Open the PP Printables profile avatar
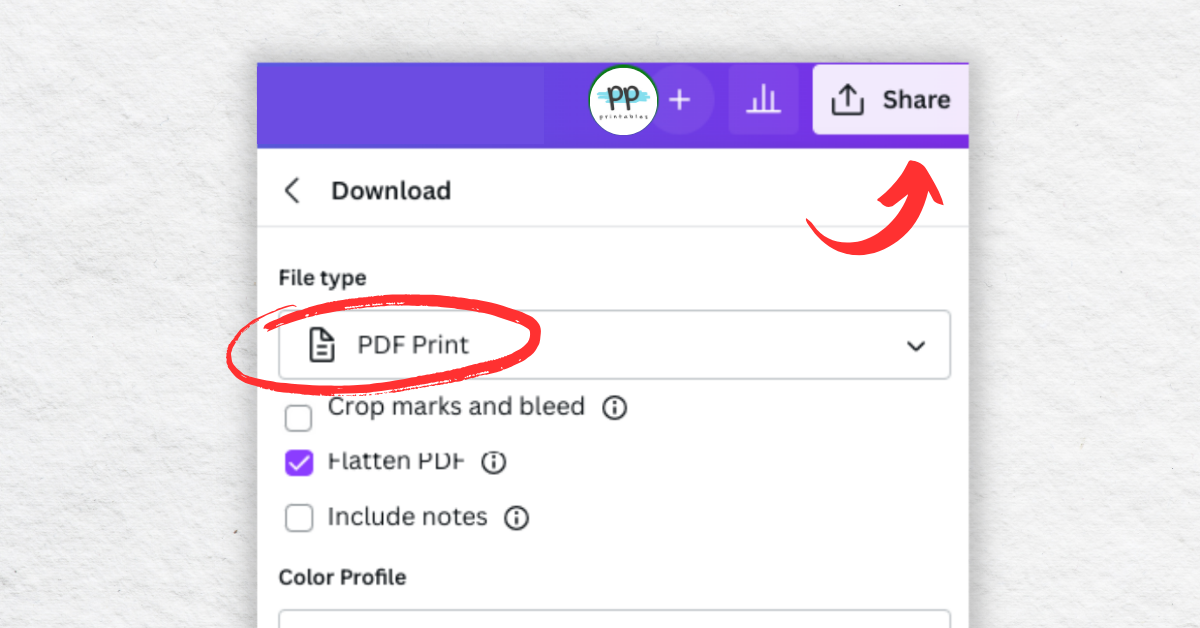Viewport: 1200px width, 628px height. coord(623,100)
